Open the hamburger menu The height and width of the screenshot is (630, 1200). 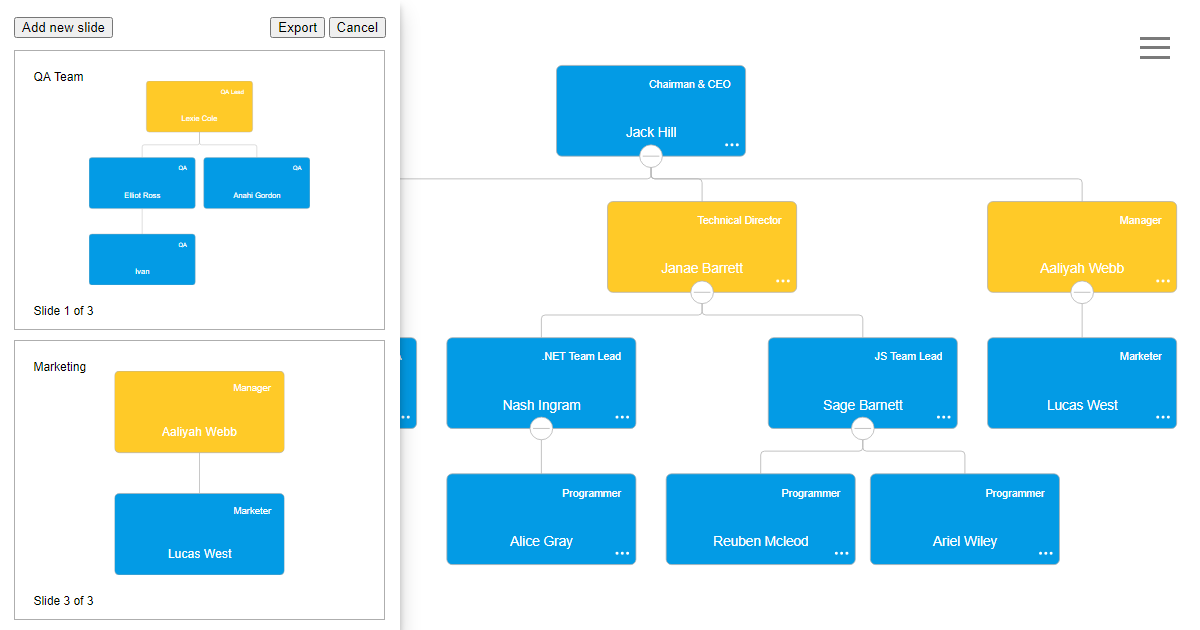(1154, 47)
